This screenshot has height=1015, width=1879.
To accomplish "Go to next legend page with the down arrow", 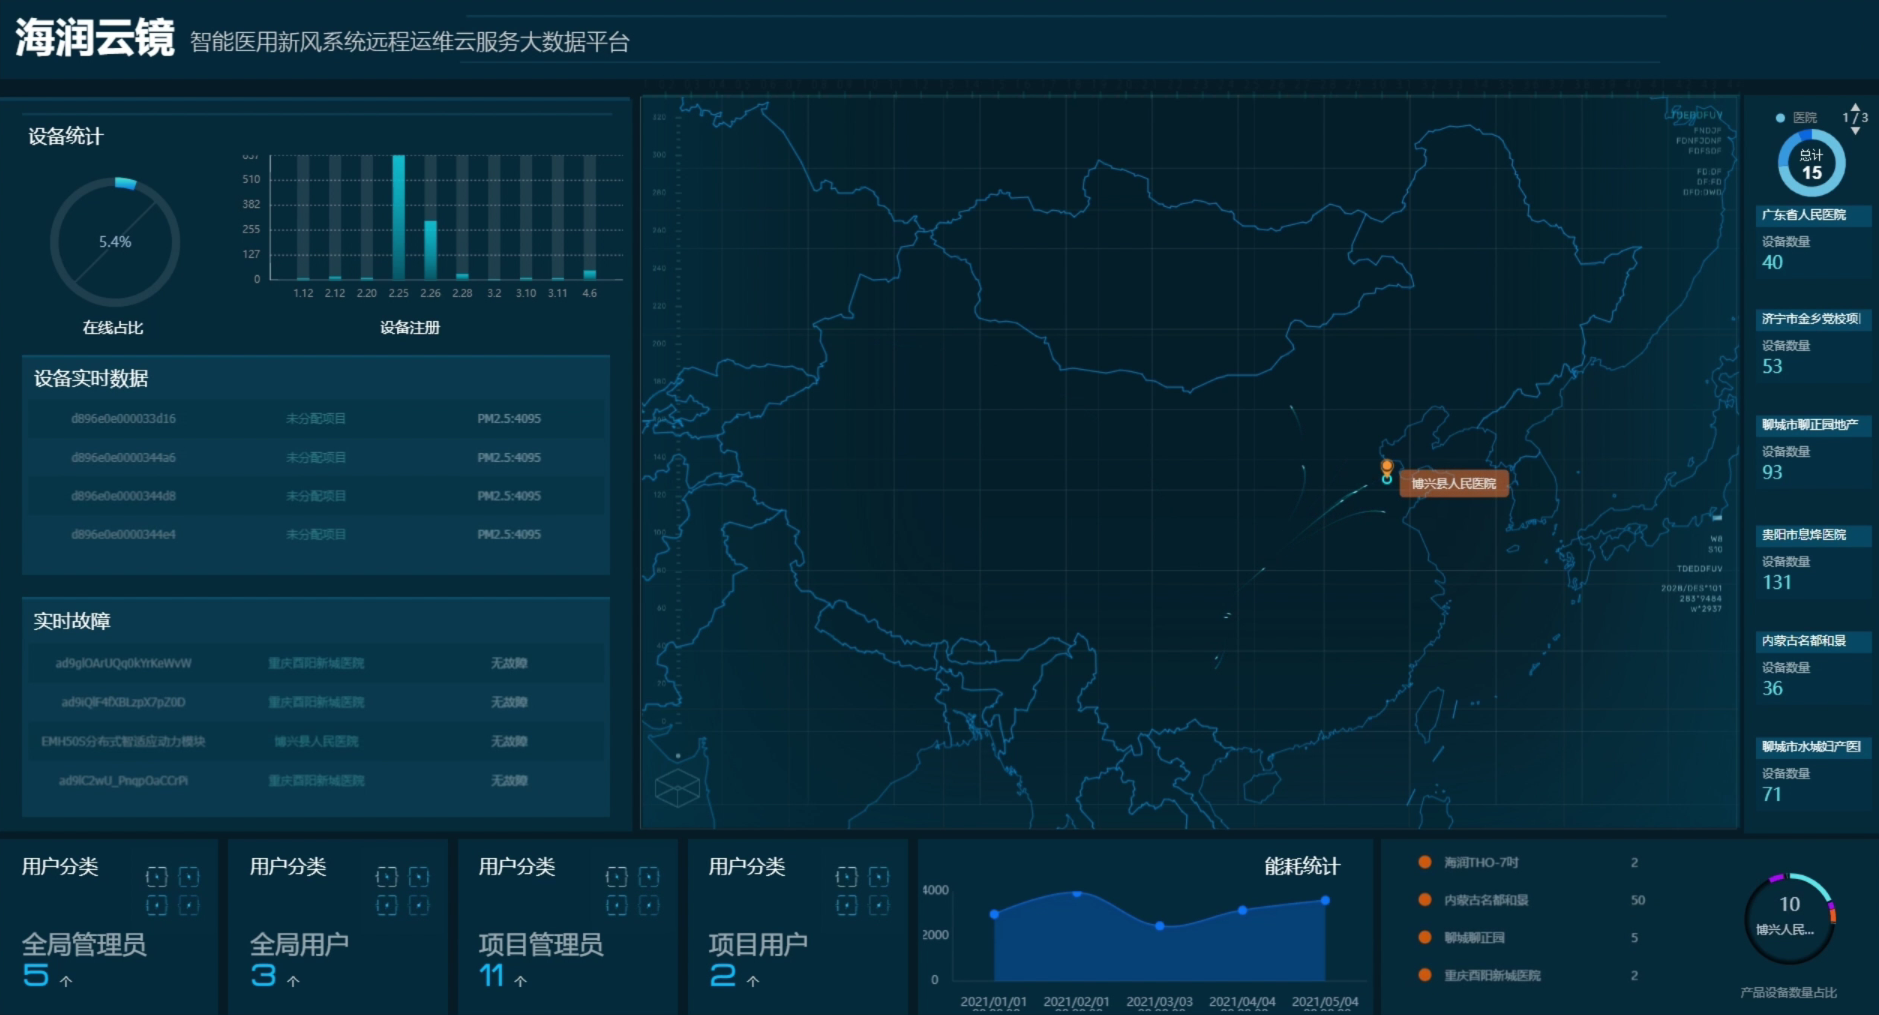I will tap(1855, 131).
